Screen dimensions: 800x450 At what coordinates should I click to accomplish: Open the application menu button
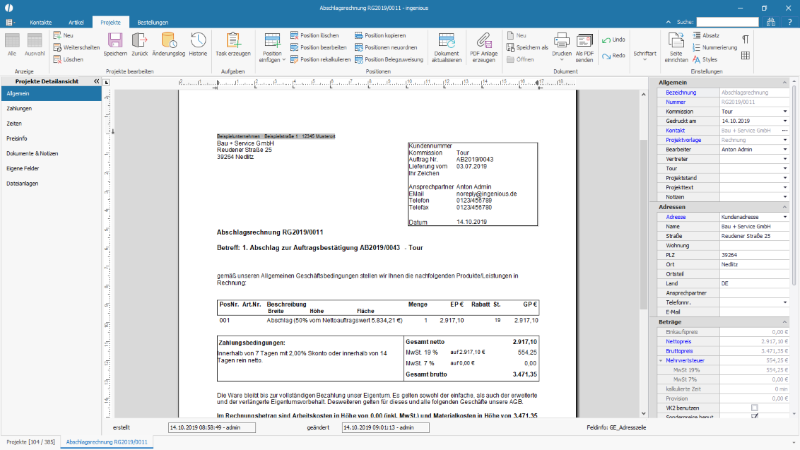(10, 22)
